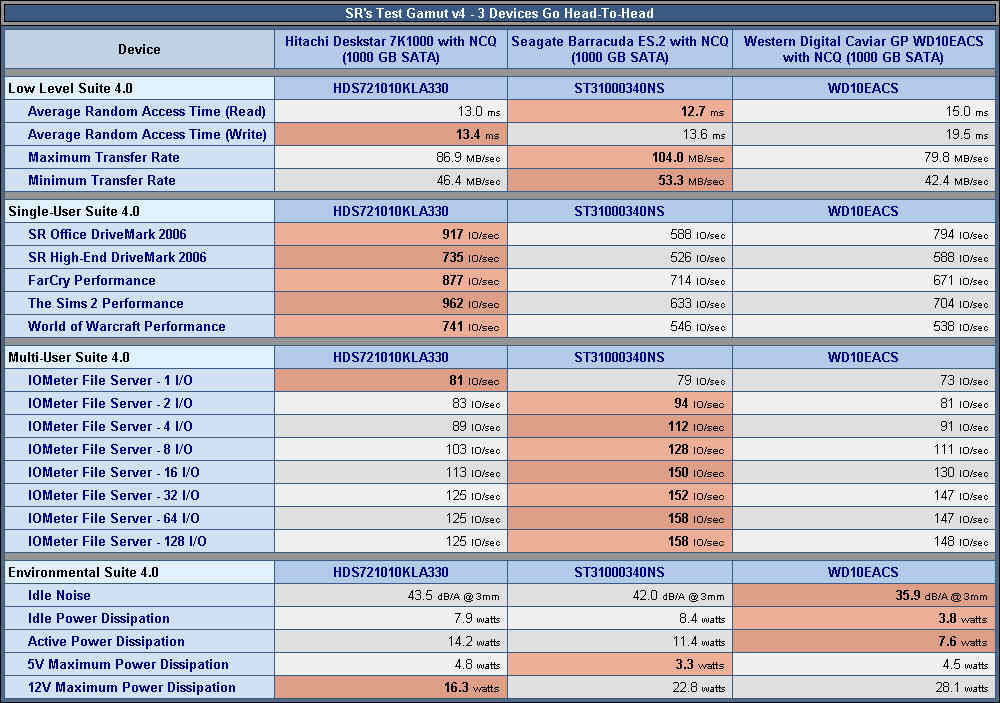Viewport: 1000px width, 703px height.
Task: Select the 35.9 dB/A idle noise value
Action: pos(941,595)
